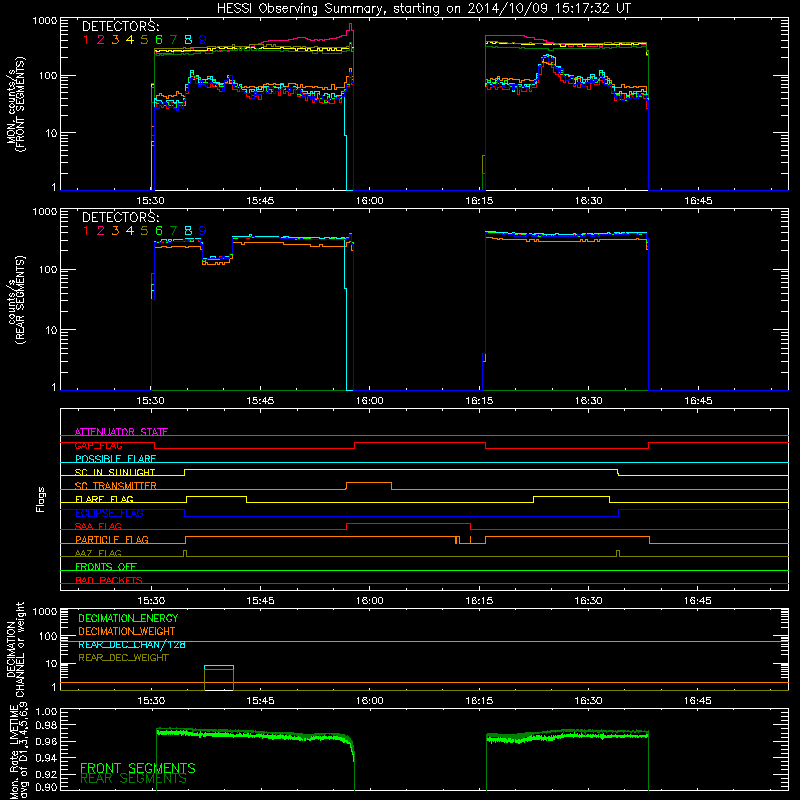Screen dimensions: 800x800
Task: Click the ATTENUATOR_STATE flag label
Action: 121,432
